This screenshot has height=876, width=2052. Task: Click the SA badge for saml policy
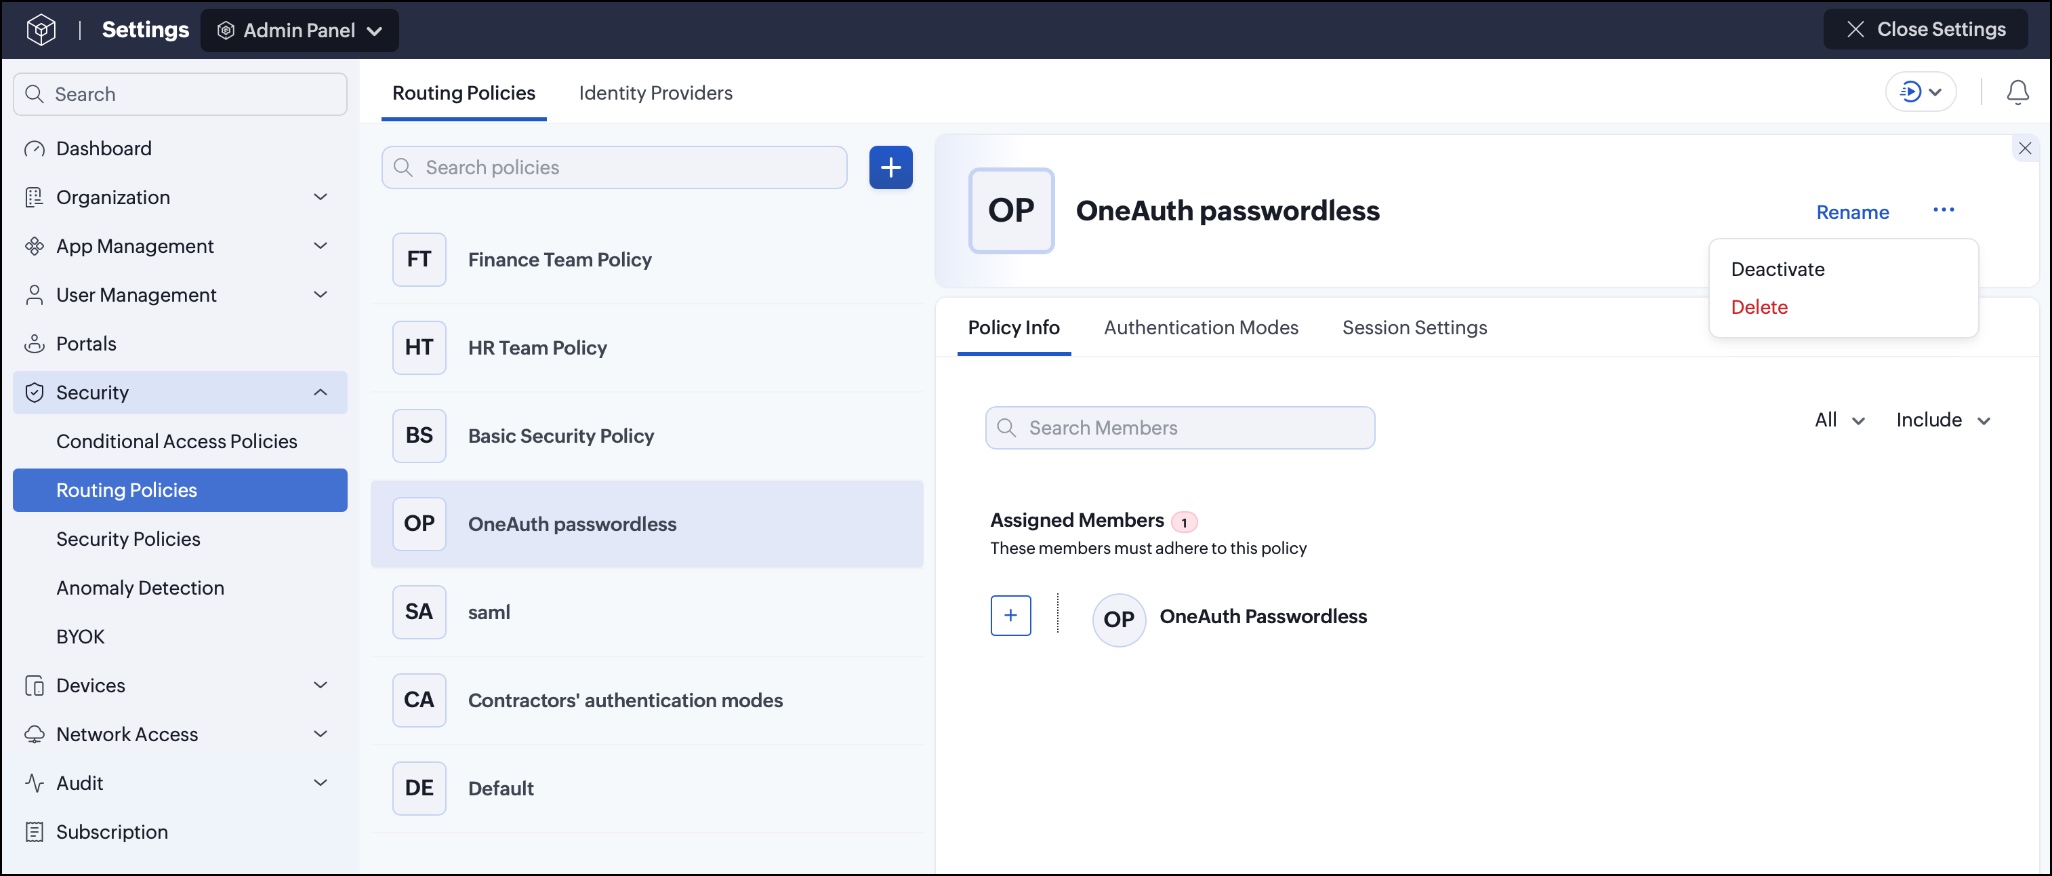(419, 611)
